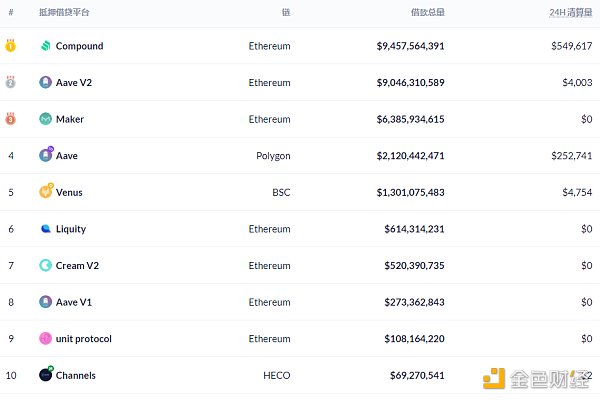The height and width of the screenshot is (400, 600).
Task: Click the HECO chain cell
Action: [x=277, y=376]
